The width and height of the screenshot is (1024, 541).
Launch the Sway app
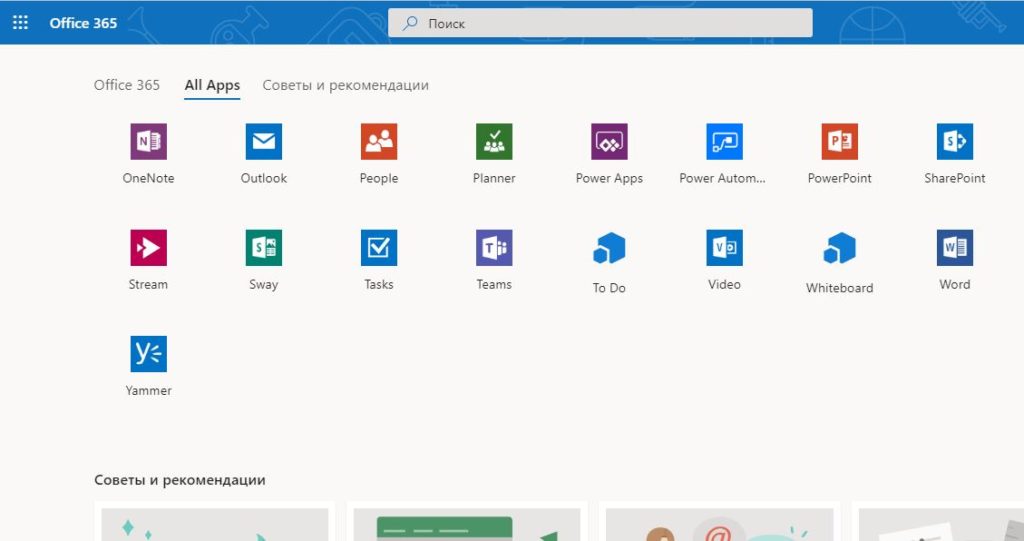tap(264, 248)
